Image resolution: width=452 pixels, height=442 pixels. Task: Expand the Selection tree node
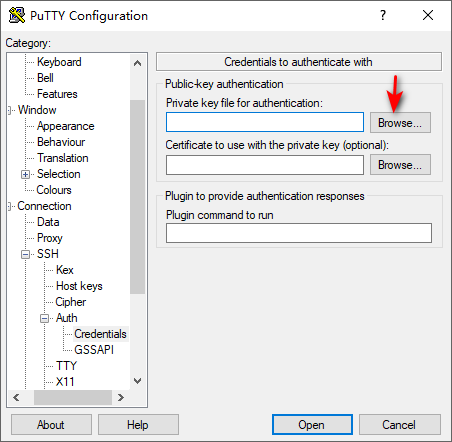(x=25, y=175)
